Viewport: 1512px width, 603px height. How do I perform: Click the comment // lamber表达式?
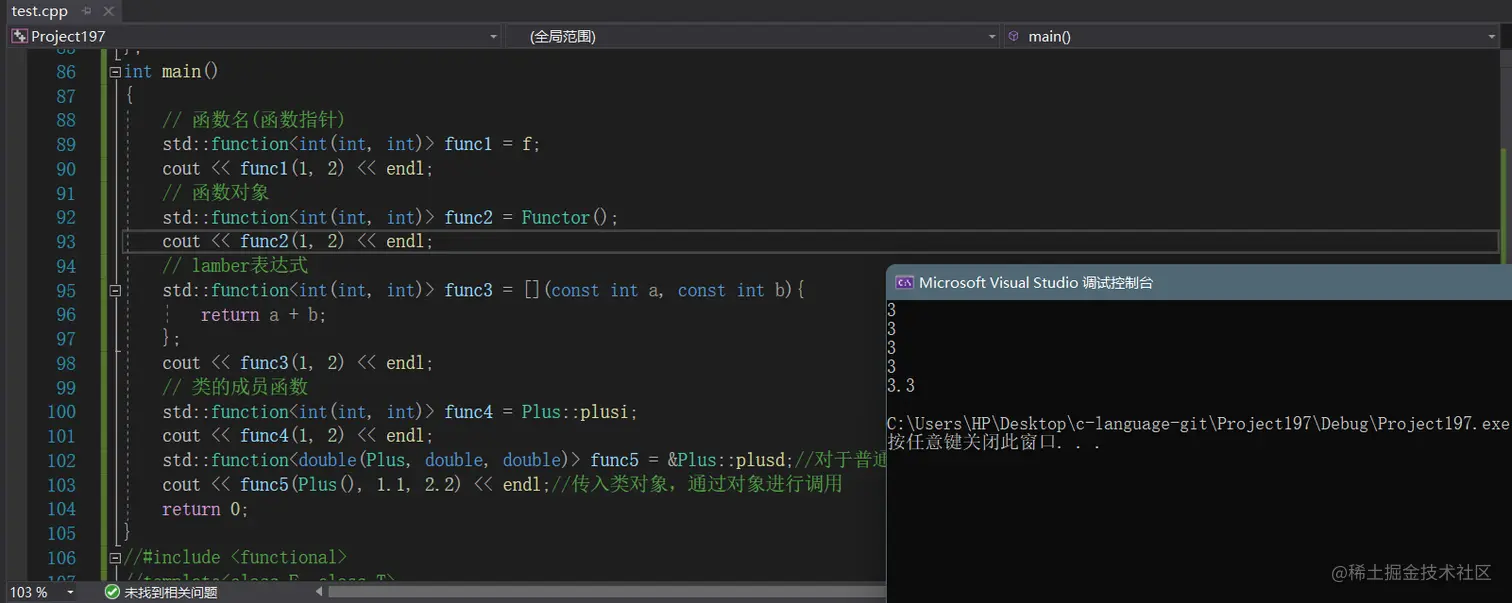(235, 266)
